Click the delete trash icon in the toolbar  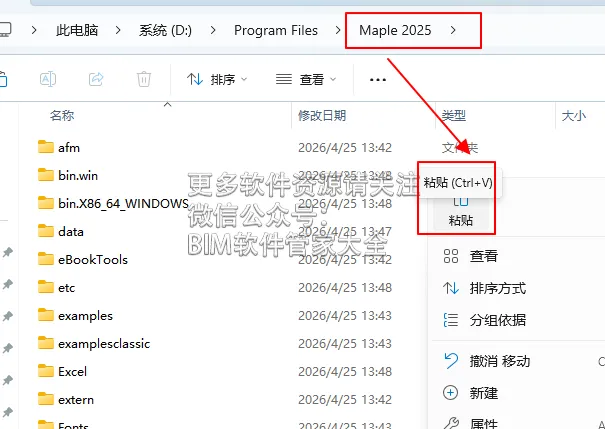tap(144, 79)
